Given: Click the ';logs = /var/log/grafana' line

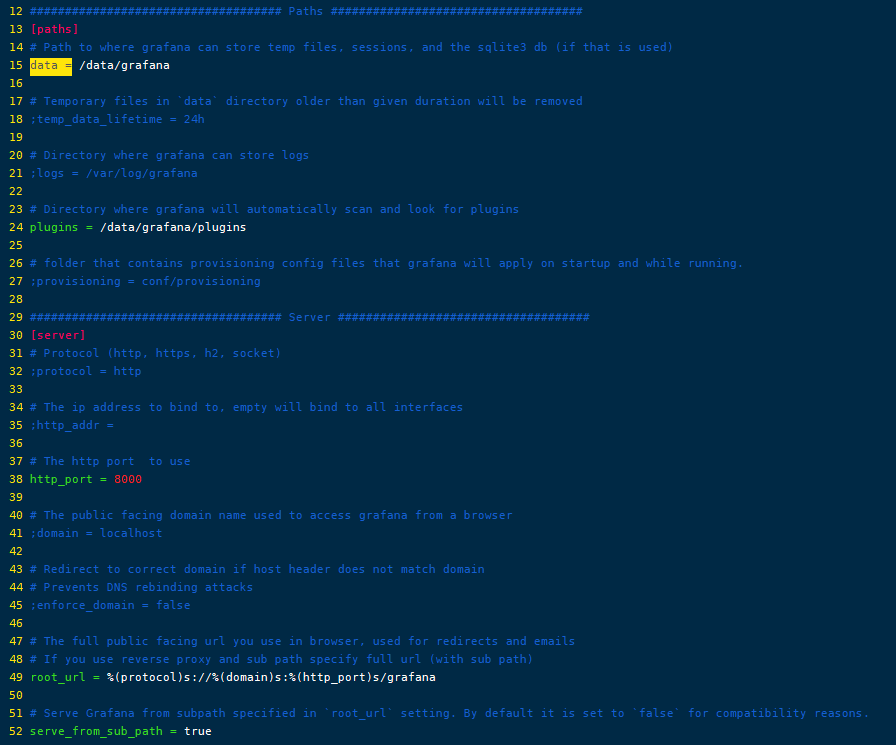Looking at the screenshot, I should [x=114, y=173].
